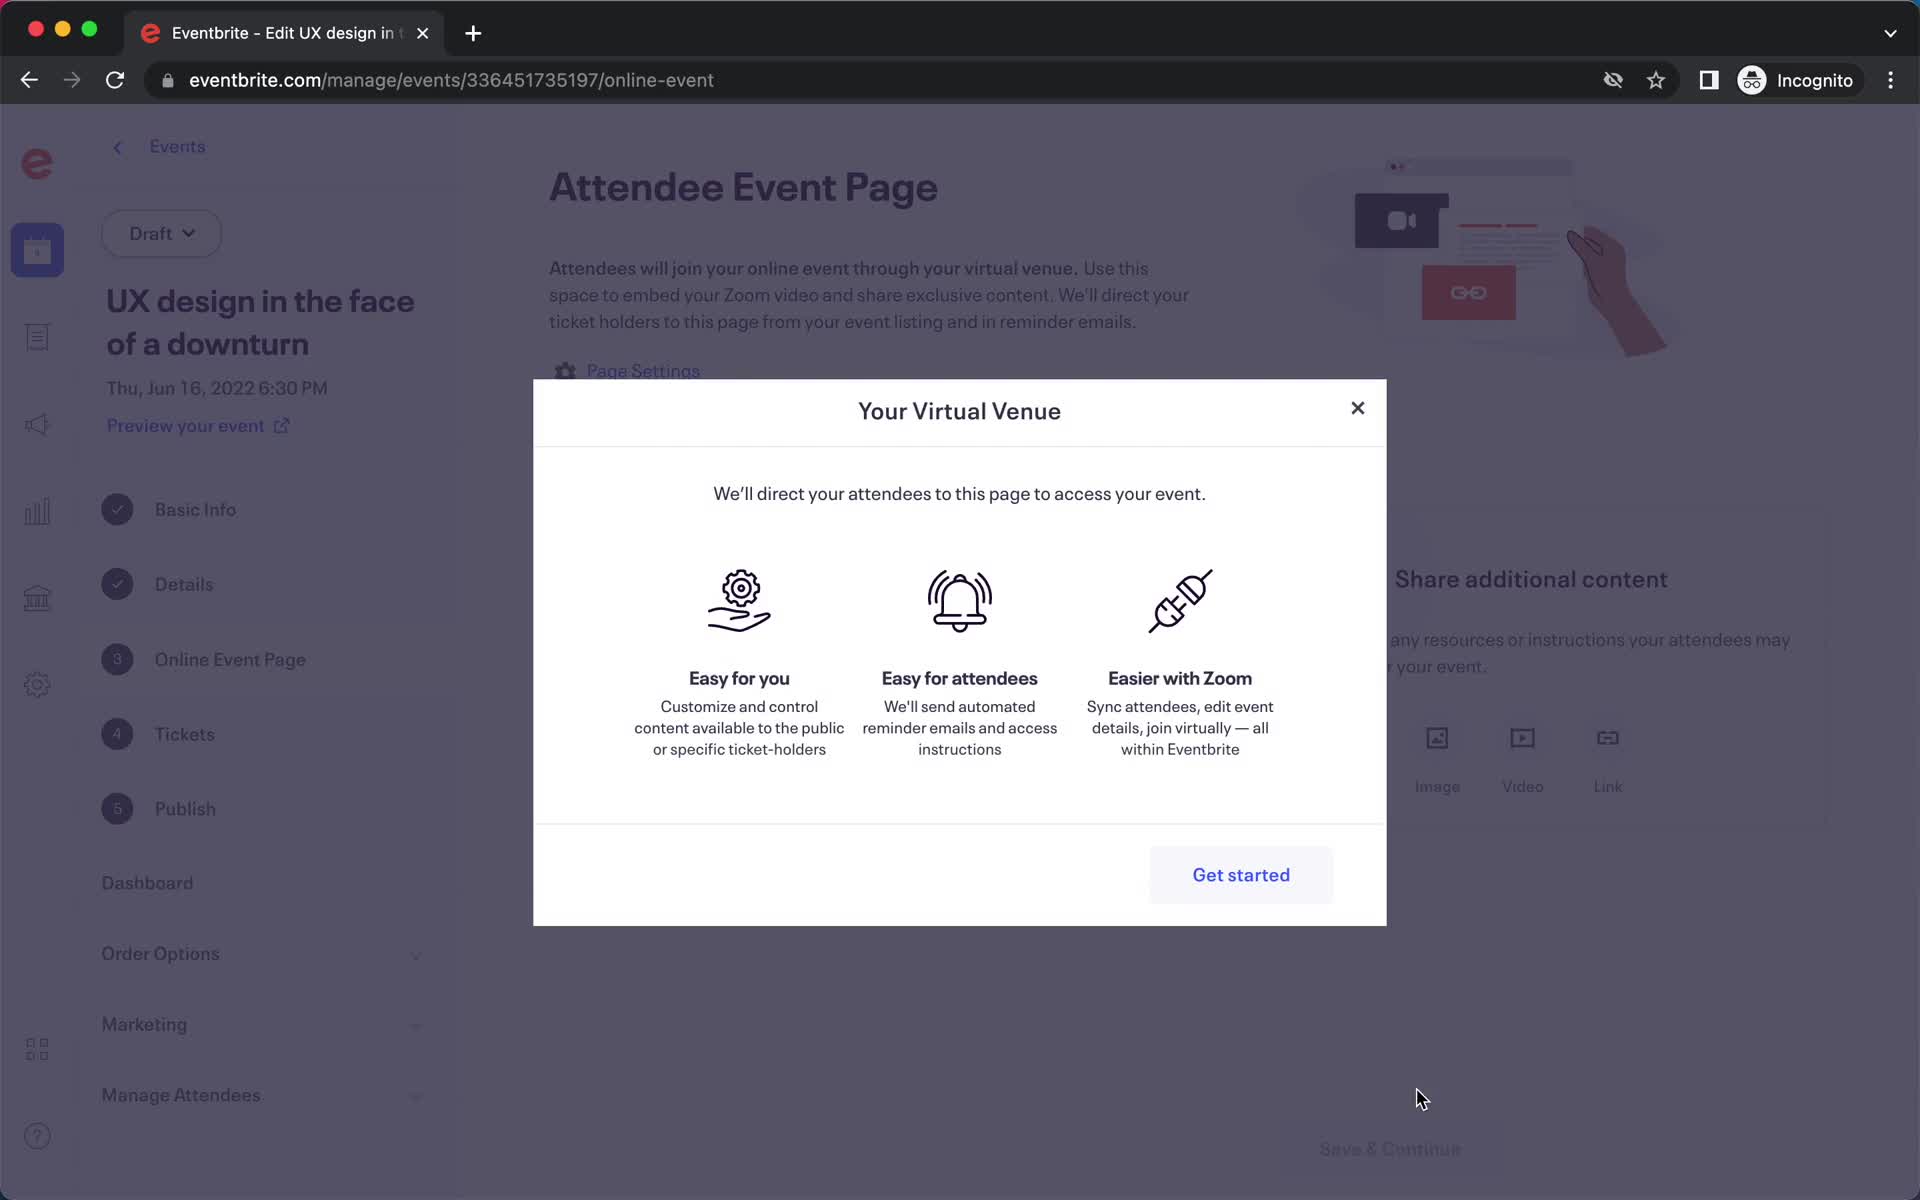Screen dimensions: 1920x1200
Task: Open the Apps grid sidebar icon
Action: 37,1049
